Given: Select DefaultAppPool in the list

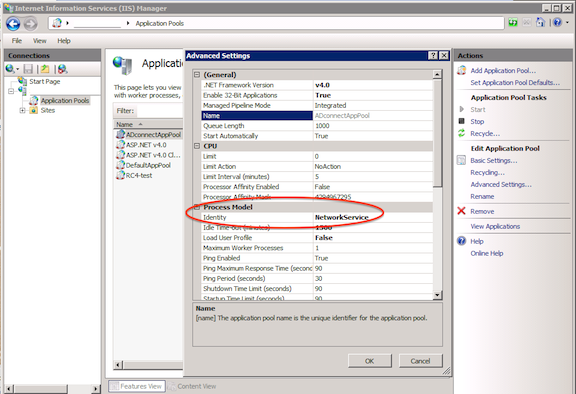Looking at the screenshot, I should coord(148,165).
